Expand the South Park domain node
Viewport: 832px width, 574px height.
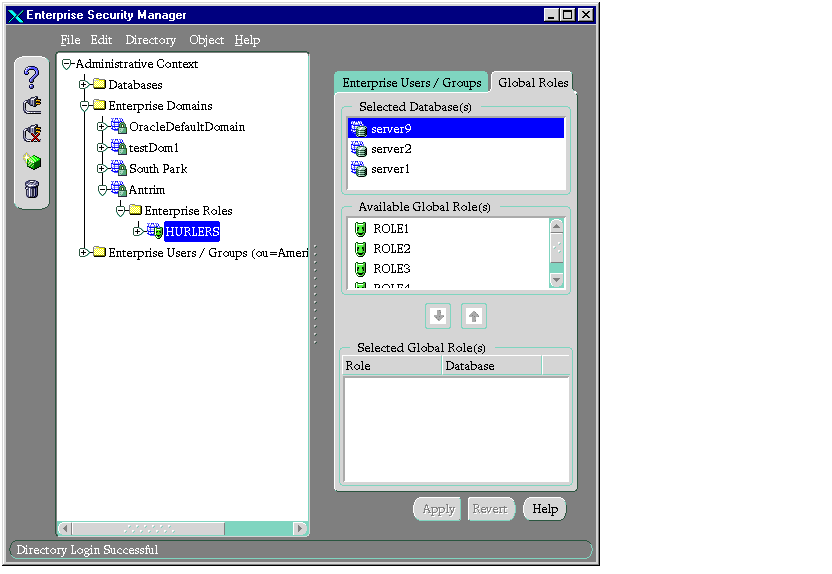tap(102, 169)
